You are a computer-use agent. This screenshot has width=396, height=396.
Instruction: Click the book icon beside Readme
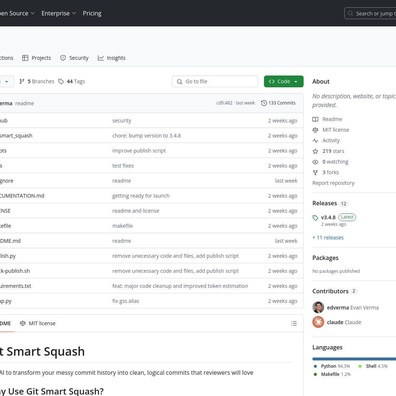click(315, 119)
